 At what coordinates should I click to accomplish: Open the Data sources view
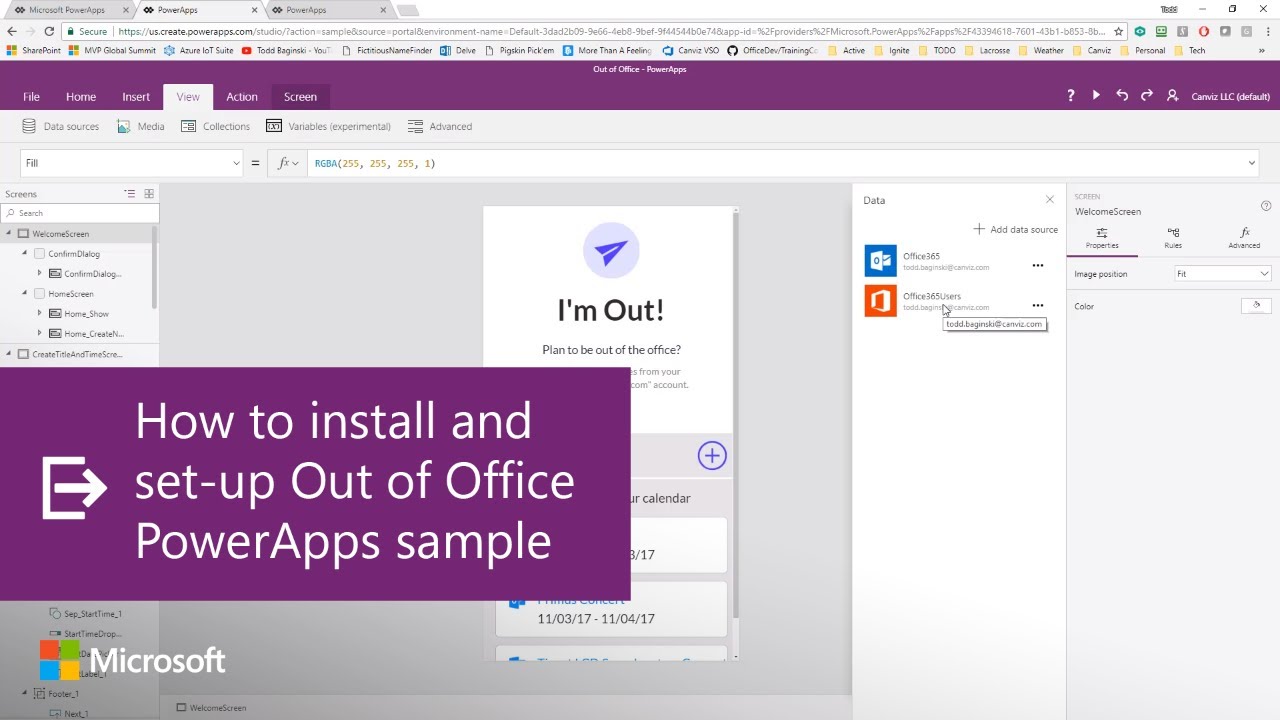[x=60, y=126]
